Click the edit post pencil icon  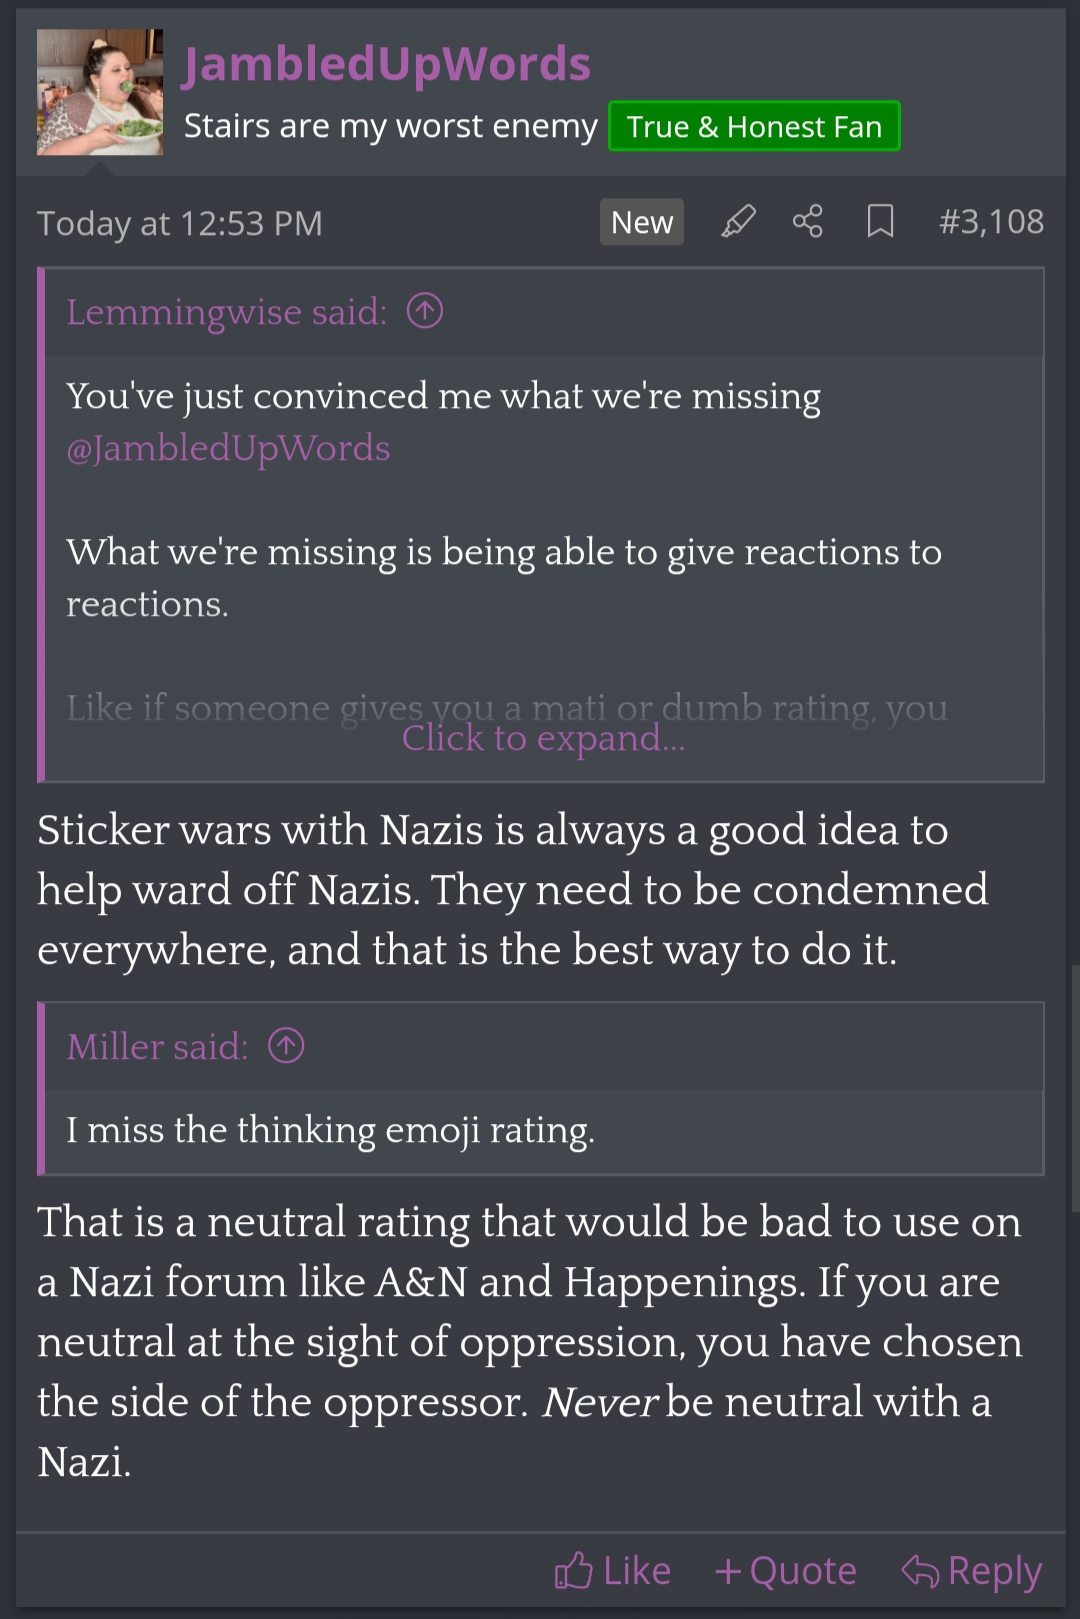(x=738, y=221)
